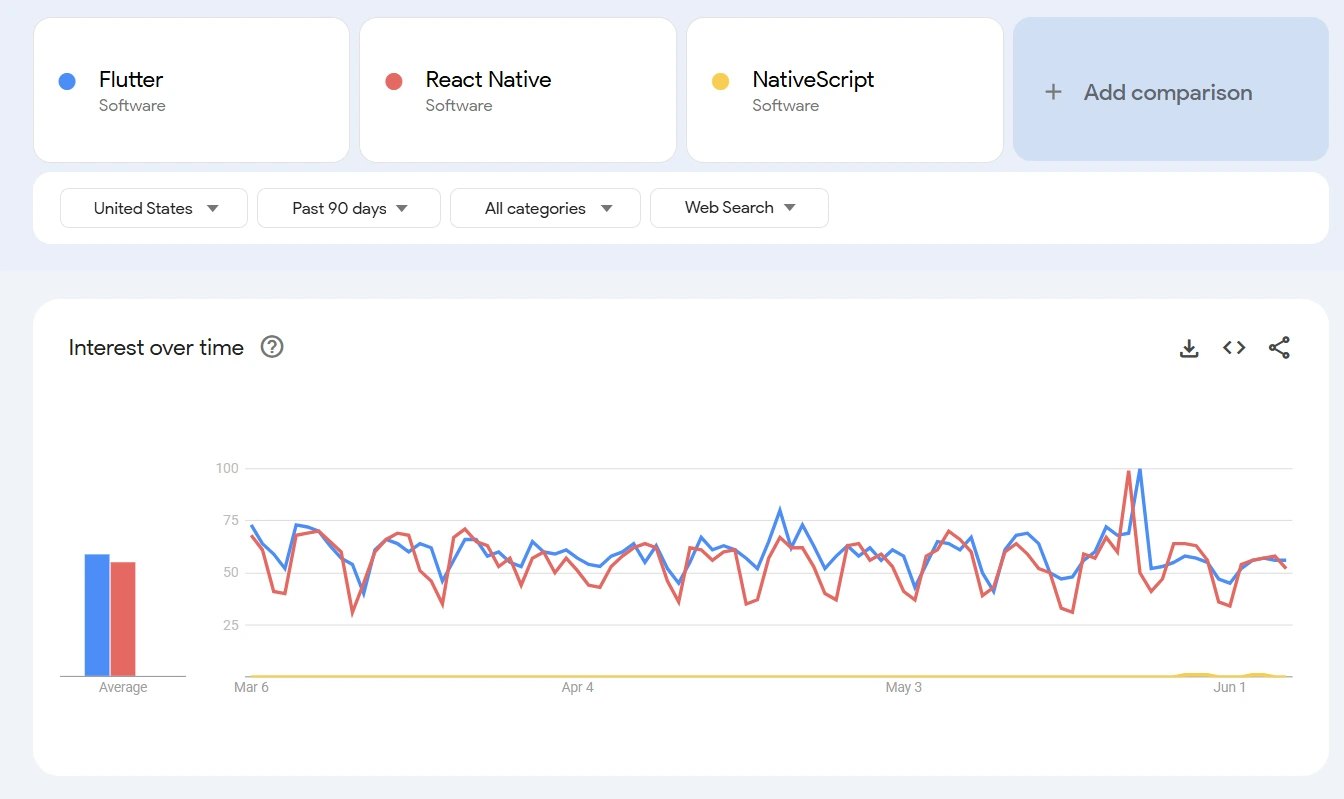Click the 100 y-axis value
This screenshot has width=1344, height=799.
click(x=227, y=468)
